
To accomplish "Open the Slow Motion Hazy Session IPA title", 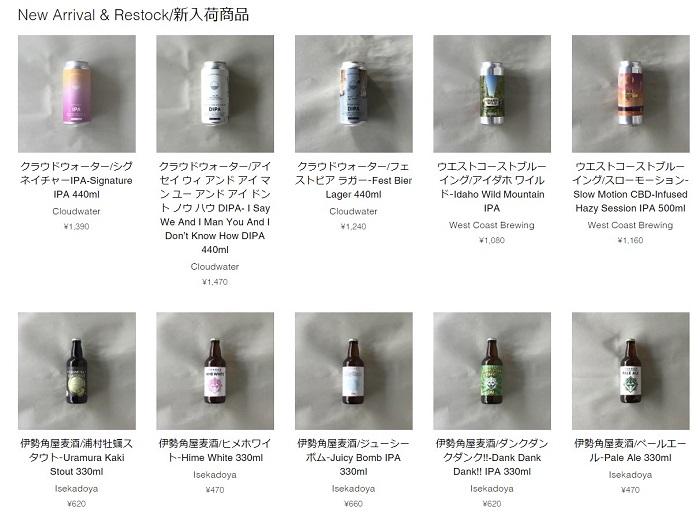I will pos(630,187).
